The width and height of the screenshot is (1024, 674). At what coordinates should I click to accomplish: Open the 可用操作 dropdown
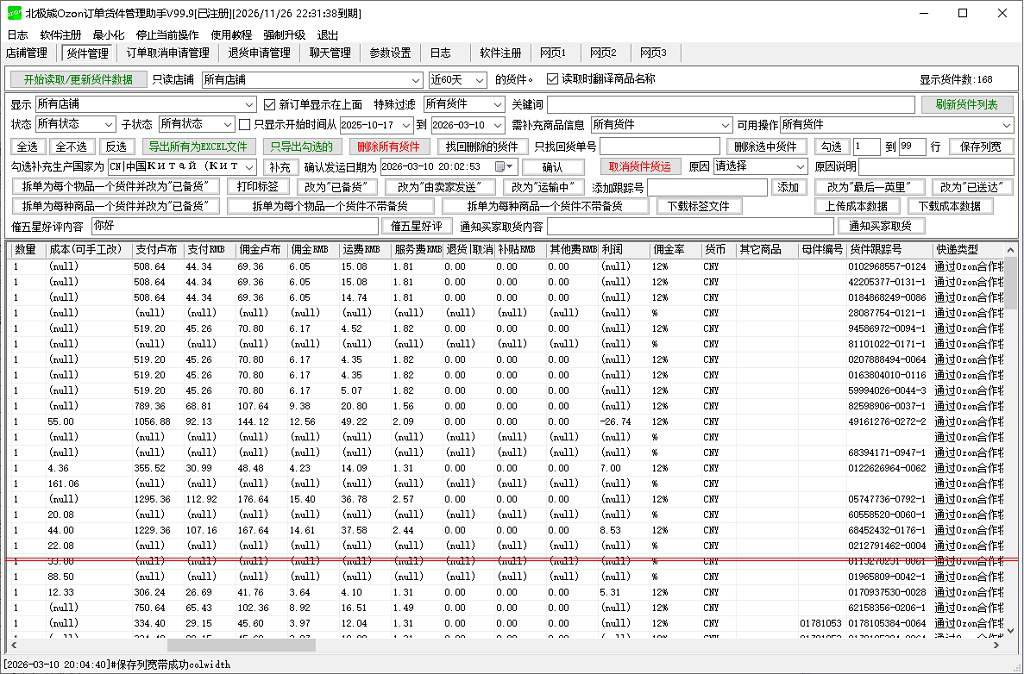(x=1006, y=125)
